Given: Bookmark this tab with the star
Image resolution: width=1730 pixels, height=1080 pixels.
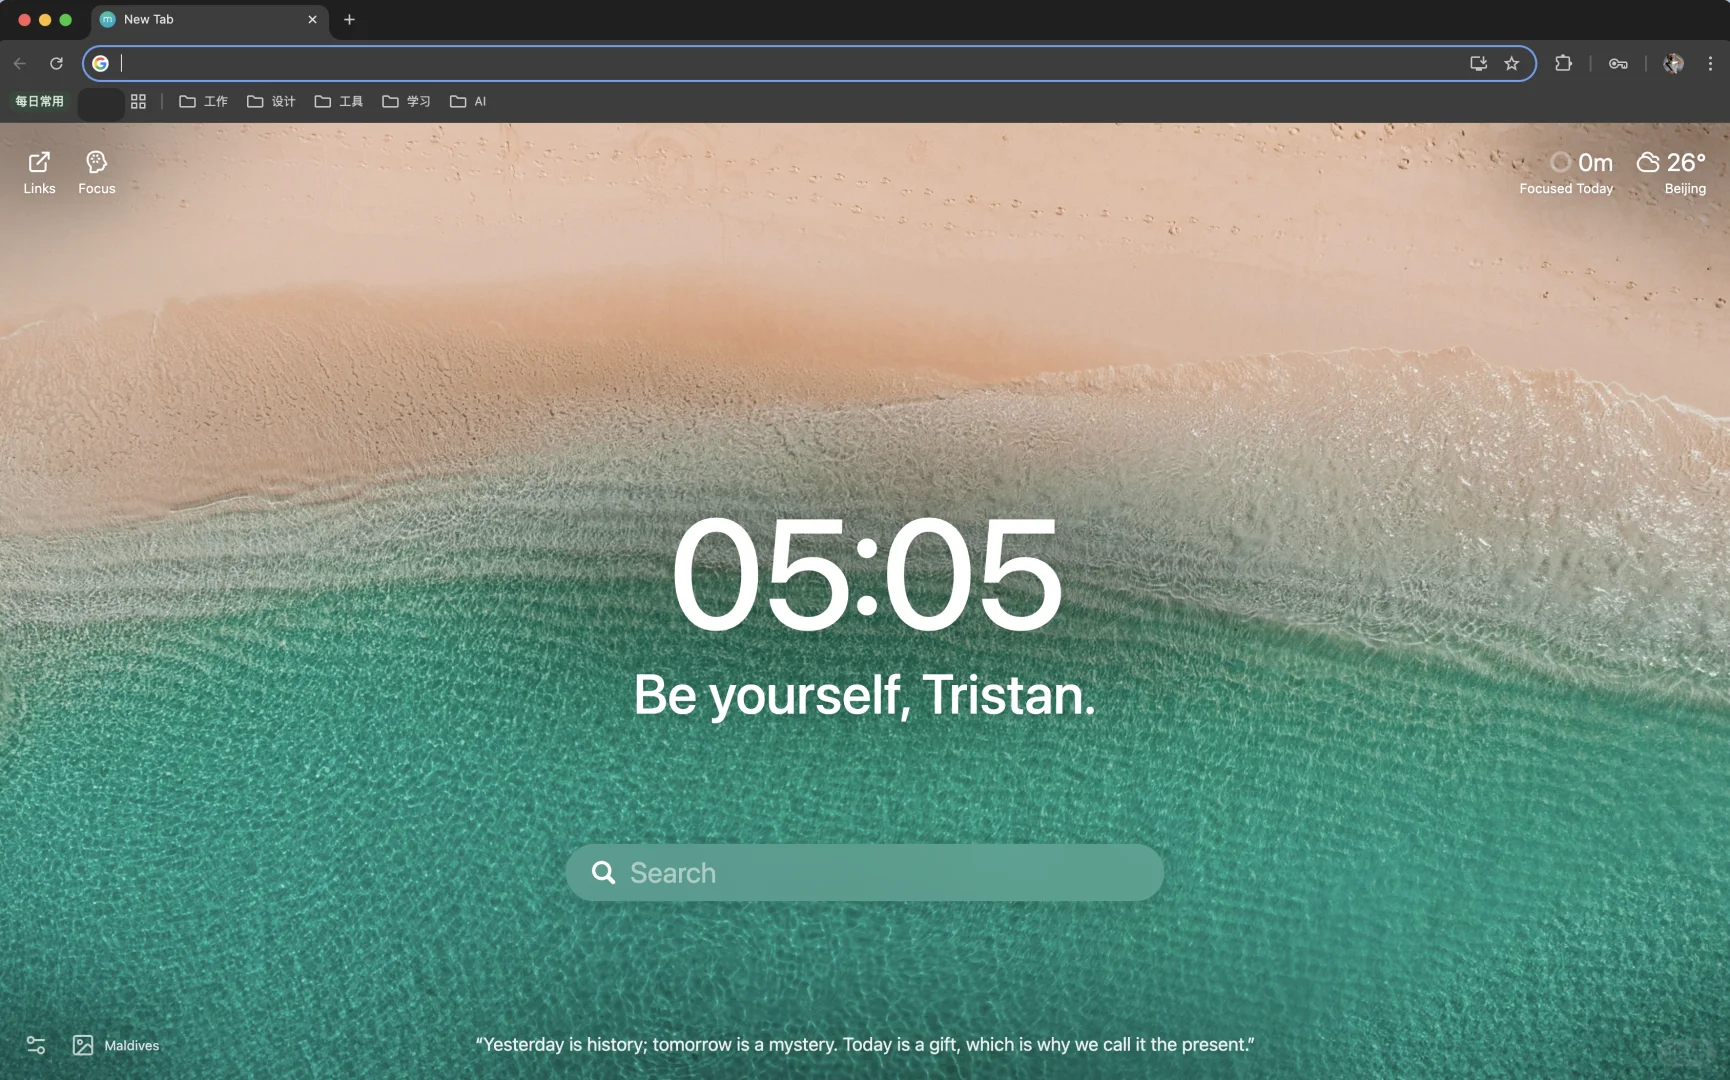Looking at the screenshot, I should pos(1512,63).
